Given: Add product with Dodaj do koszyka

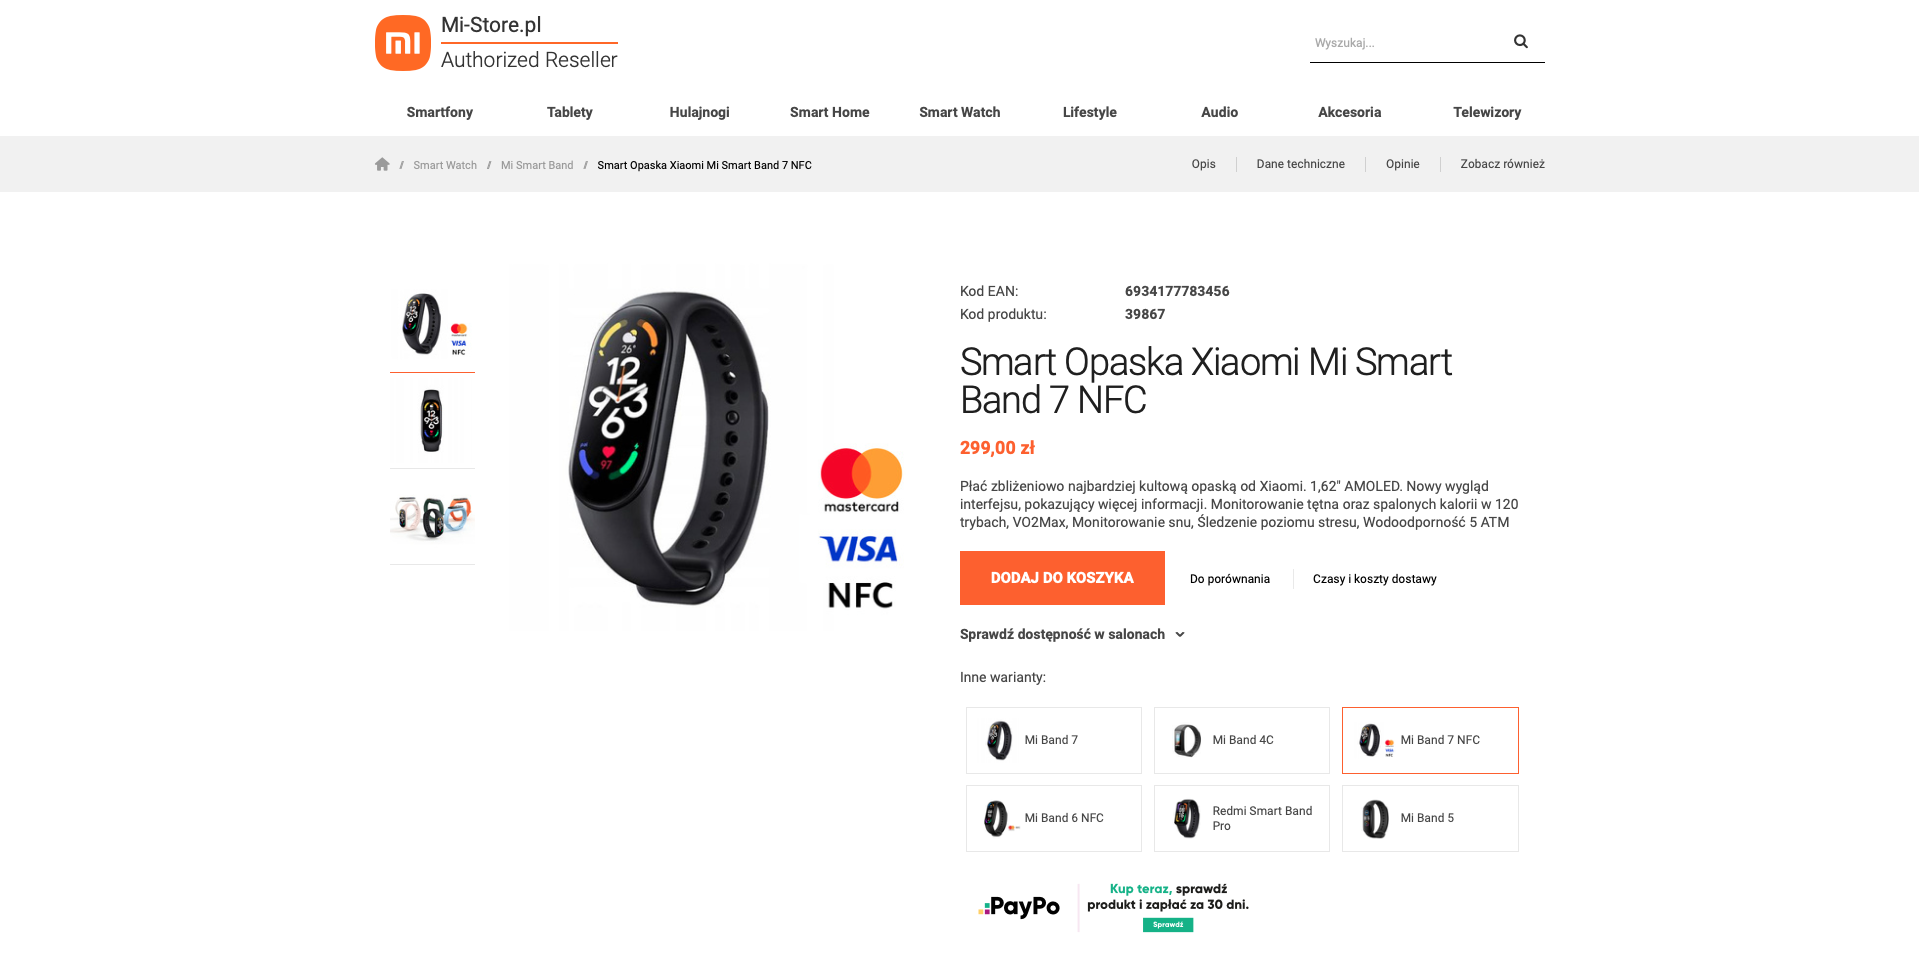Looking at the screenshot, I should point(1062,578).
